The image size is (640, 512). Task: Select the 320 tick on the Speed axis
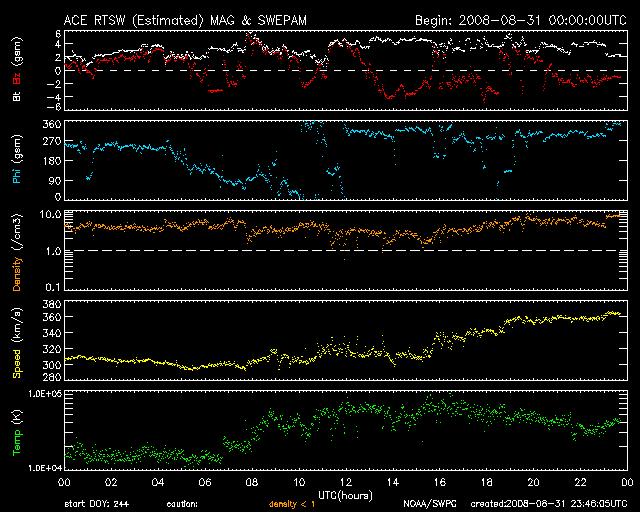52,349
